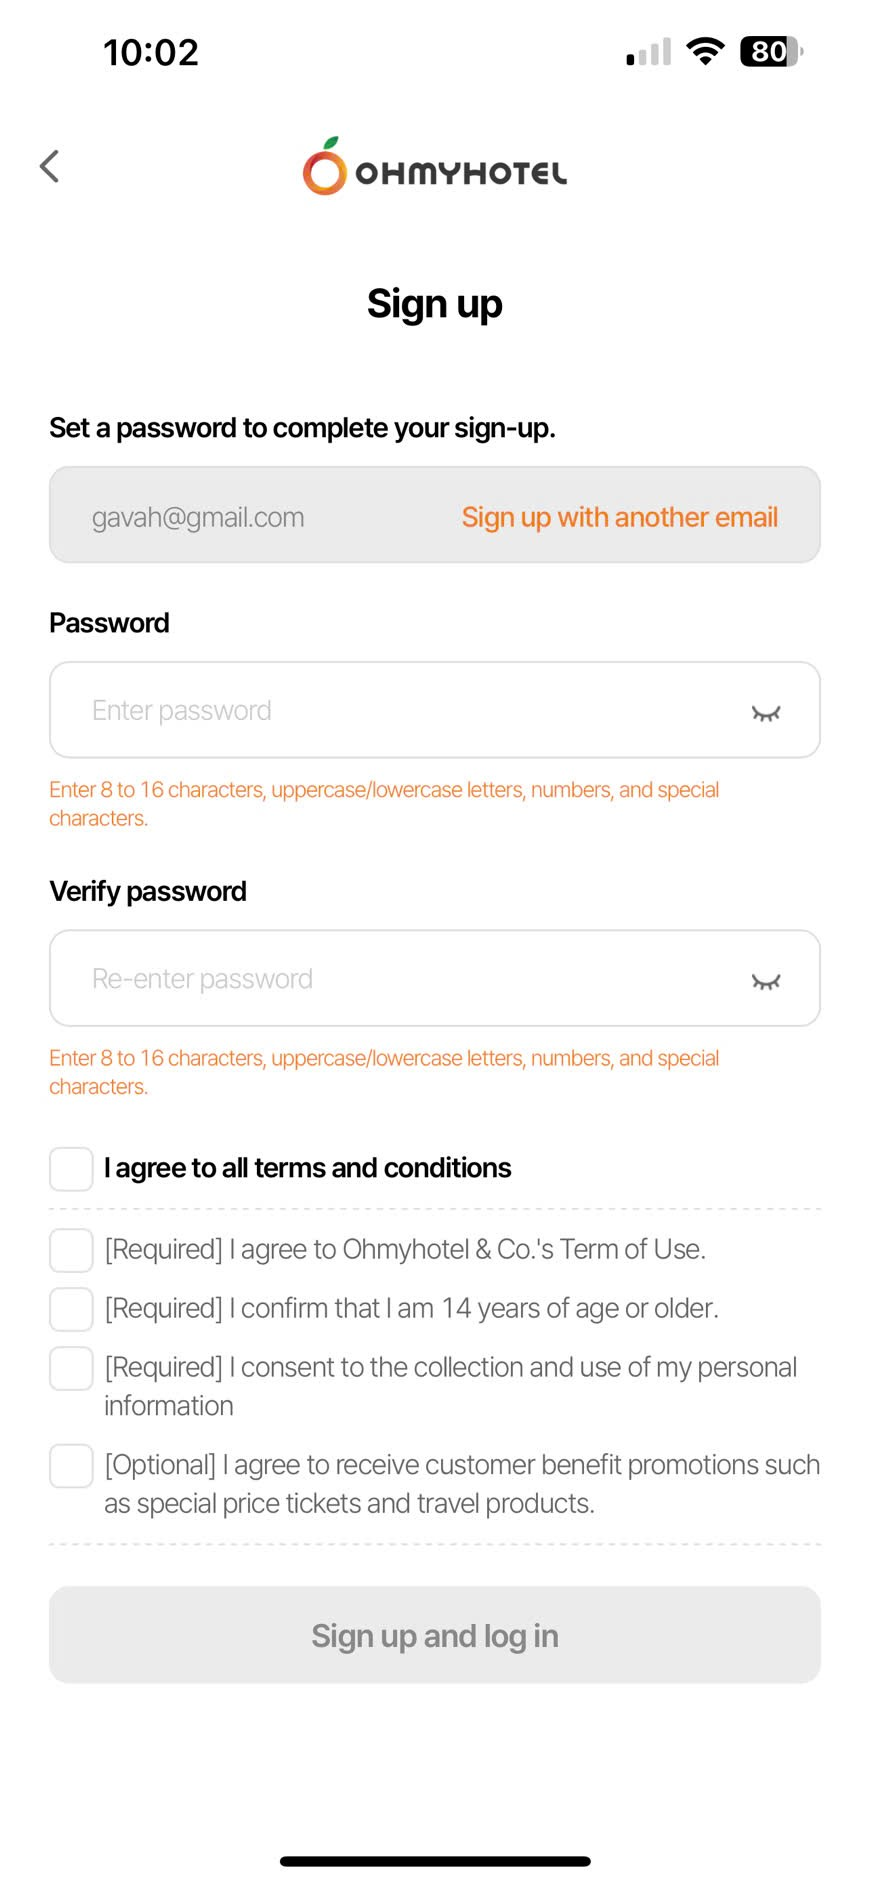Tap the back arrow icon
Screen dimensions: 870x1883
(49, 166)
